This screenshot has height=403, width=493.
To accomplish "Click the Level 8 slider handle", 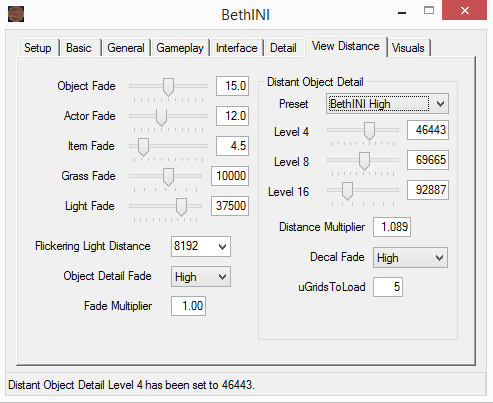I will click(364, 161).
